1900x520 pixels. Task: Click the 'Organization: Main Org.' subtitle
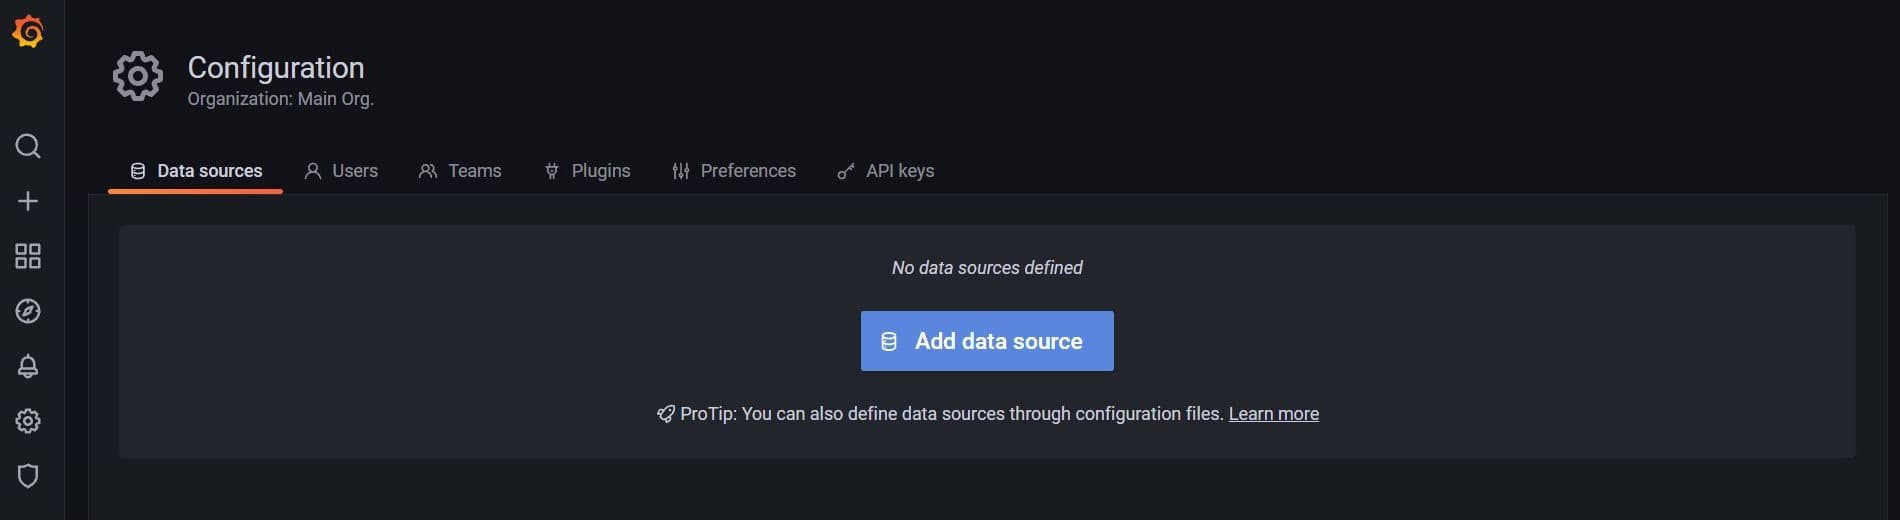[x=280, y=99]
